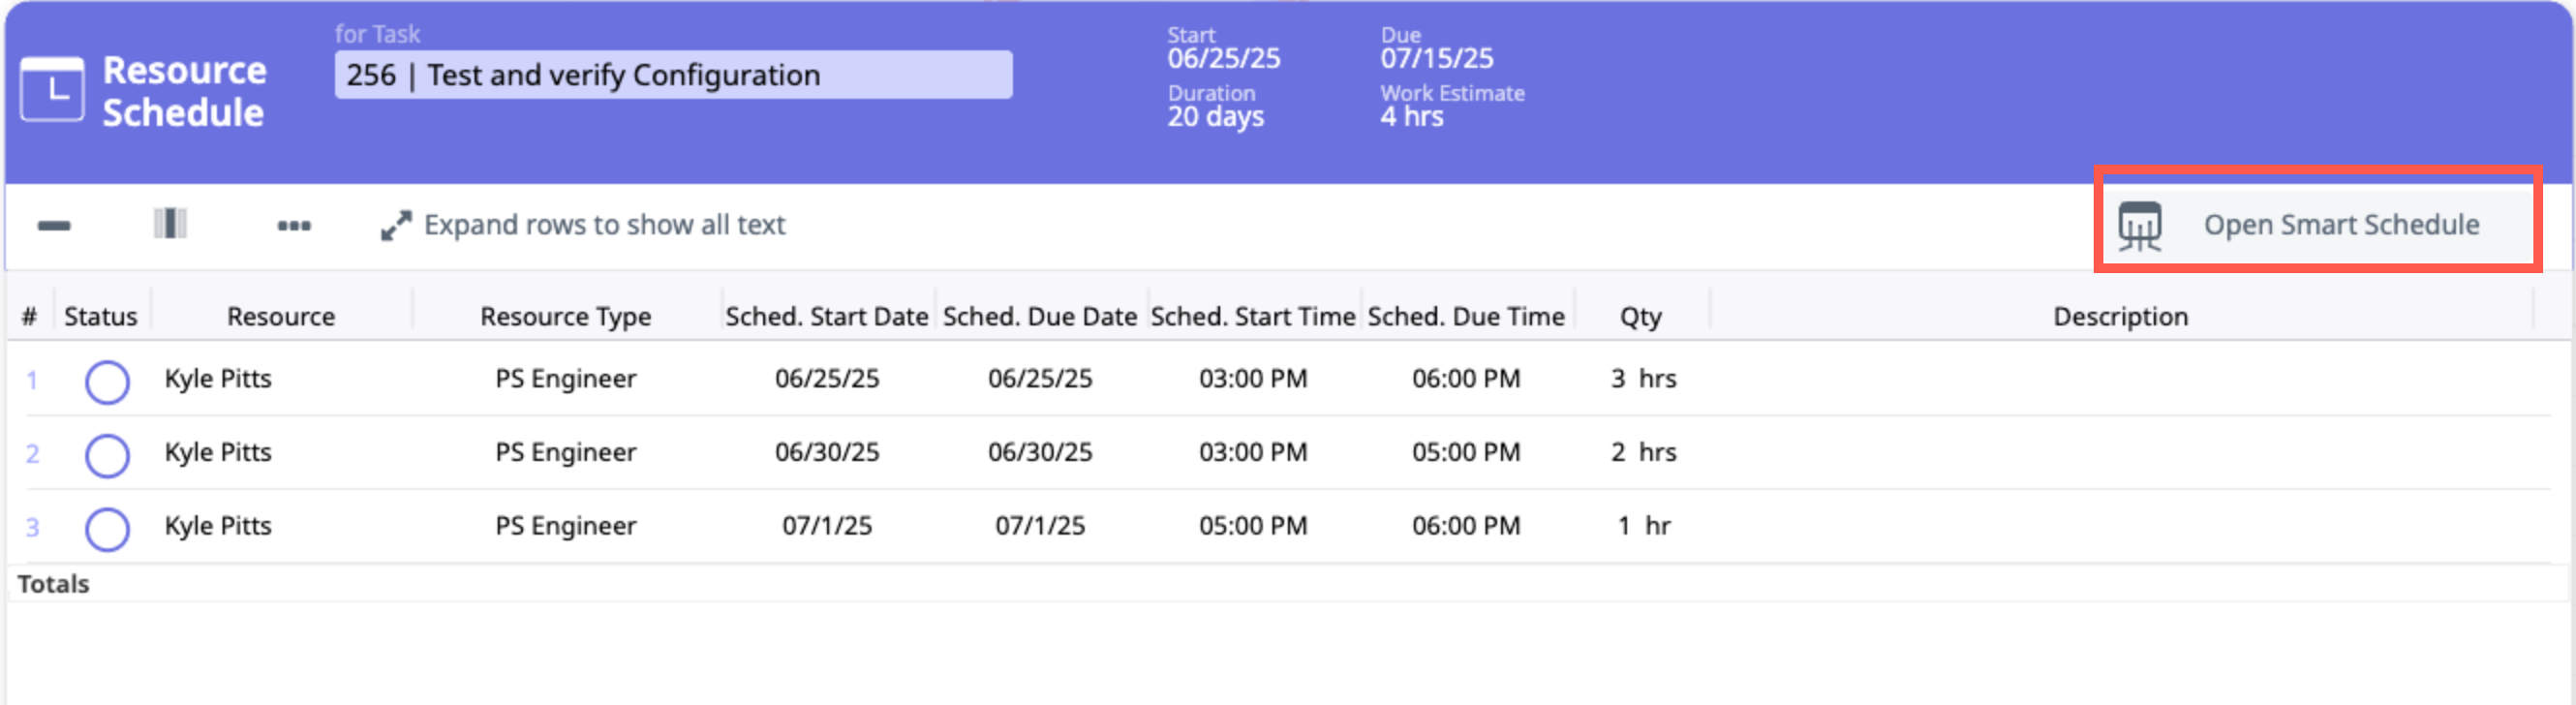The image size is (2576, 705).
Task: Sort by Resource Type column header
Action: click(565, 316)
